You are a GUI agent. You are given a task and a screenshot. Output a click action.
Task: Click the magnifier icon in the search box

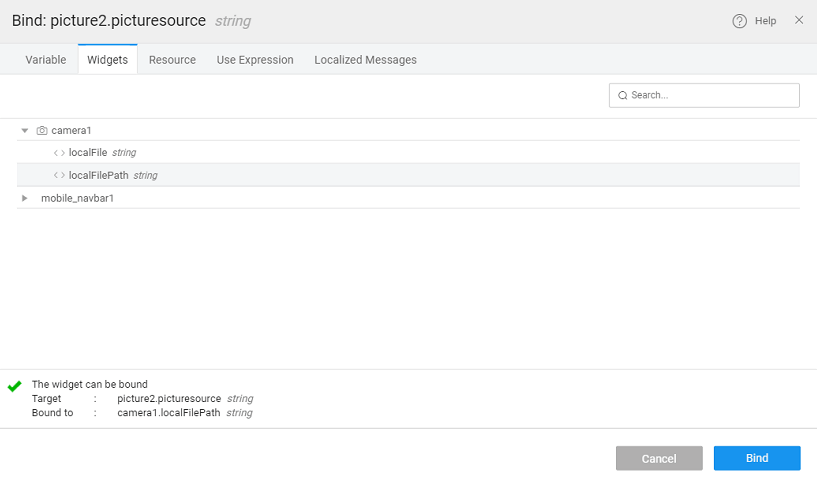click(623, 95)
